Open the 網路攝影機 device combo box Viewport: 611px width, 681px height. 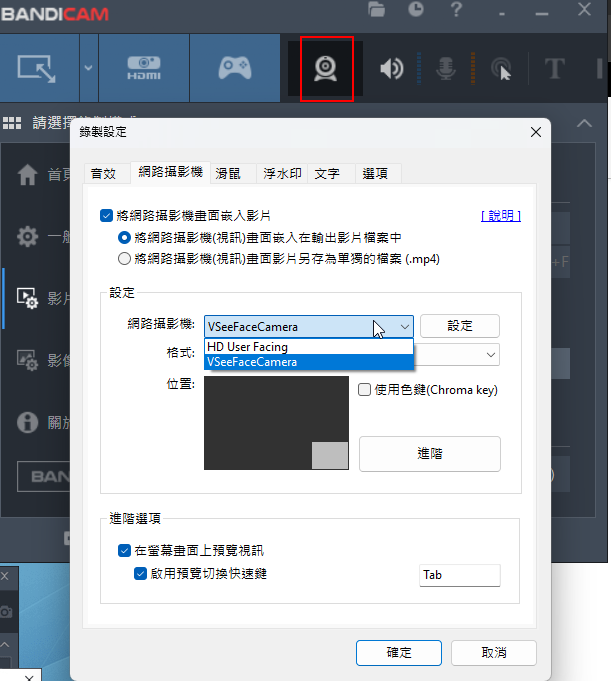point(309,327)
